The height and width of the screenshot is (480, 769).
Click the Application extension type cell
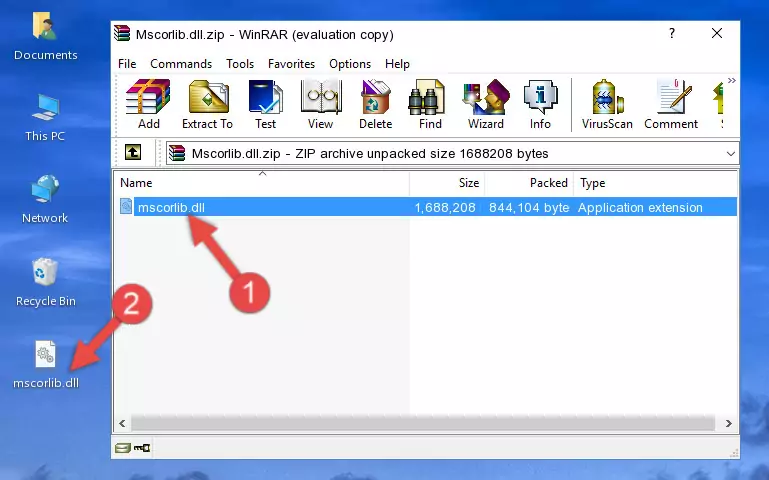(x=640, y=207)
